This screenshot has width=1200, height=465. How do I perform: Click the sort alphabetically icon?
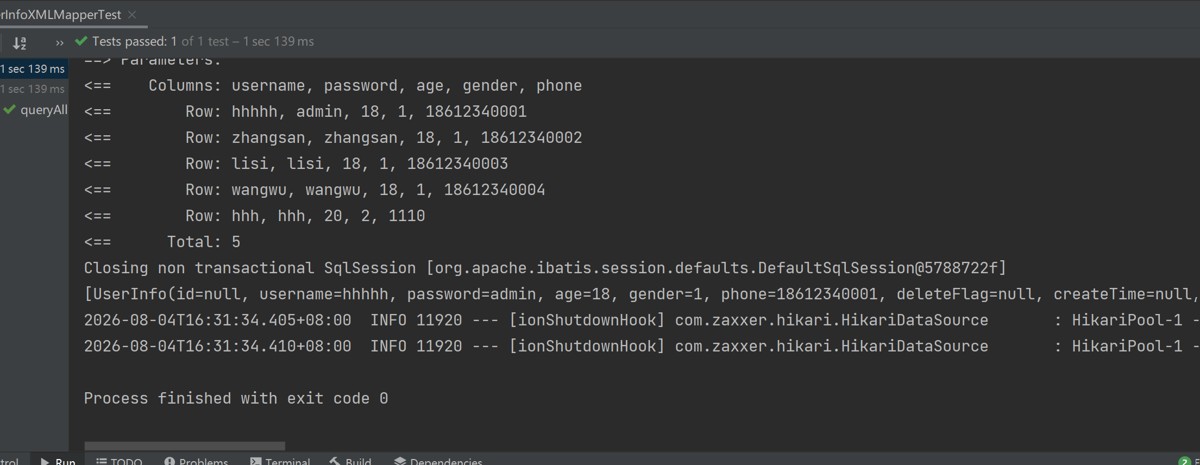[19, 42]
